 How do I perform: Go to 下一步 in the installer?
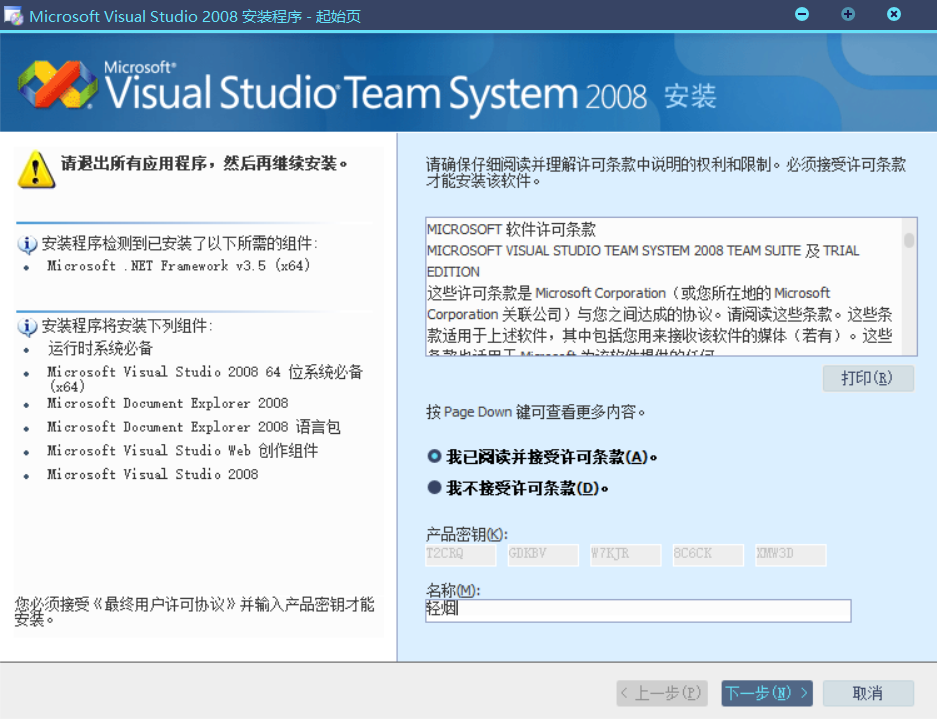pos(766,693)
